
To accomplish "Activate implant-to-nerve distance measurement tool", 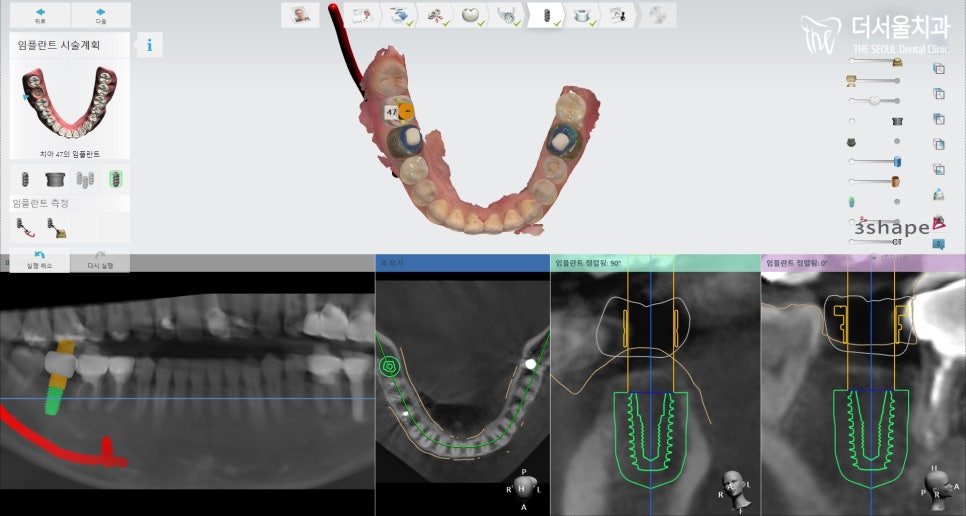I will tap(24, 228).
